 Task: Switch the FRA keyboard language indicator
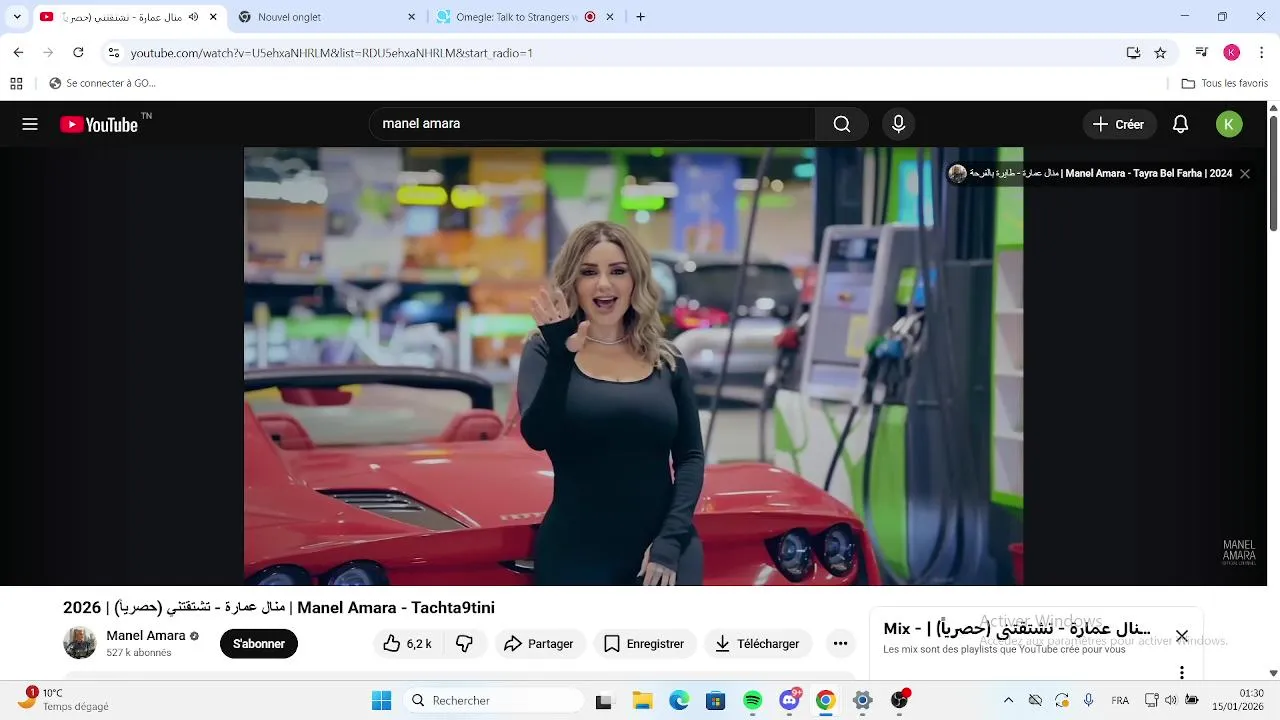click(1120, 701)
